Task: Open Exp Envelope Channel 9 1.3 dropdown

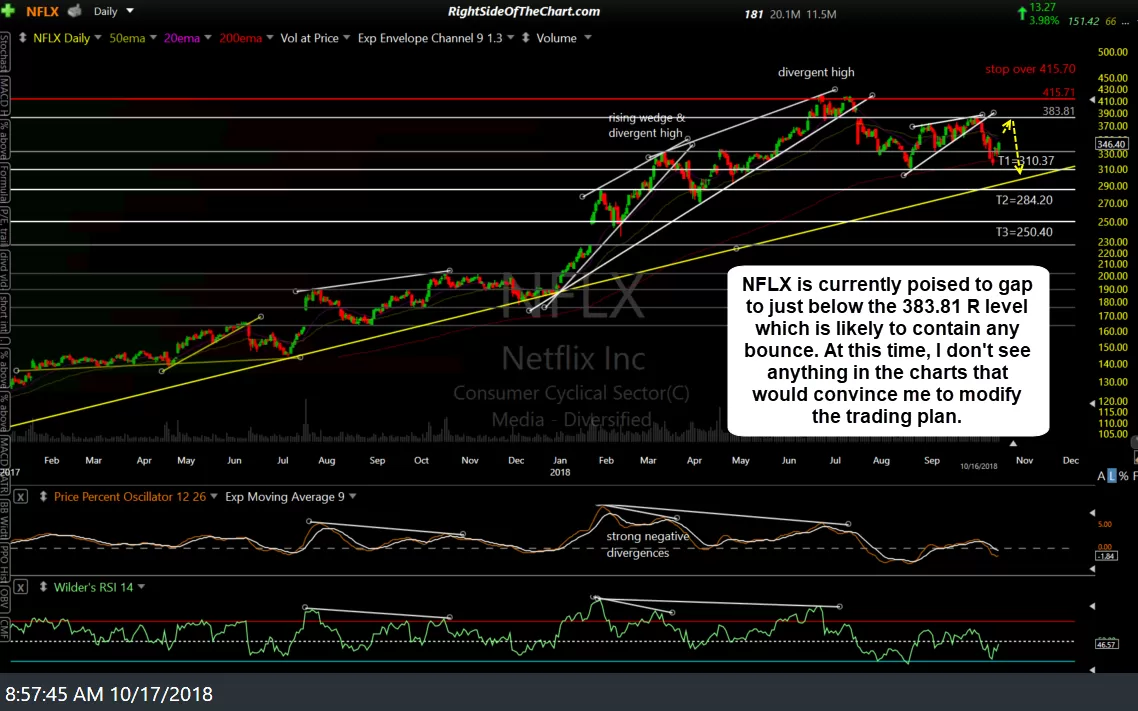Action: point(510,38)
